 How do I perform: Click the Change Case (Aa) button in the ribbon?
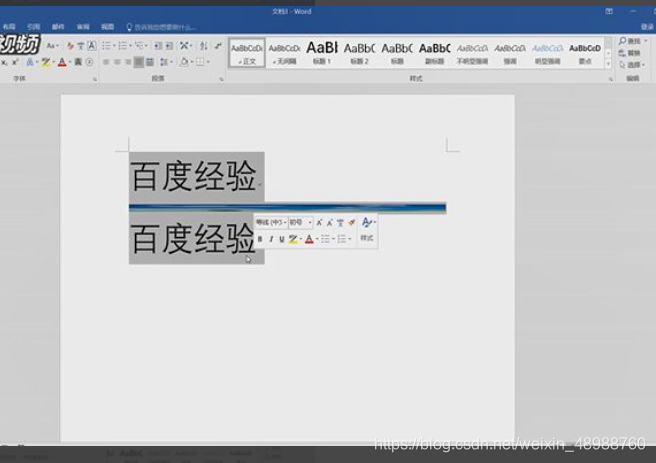coord(51,46)
